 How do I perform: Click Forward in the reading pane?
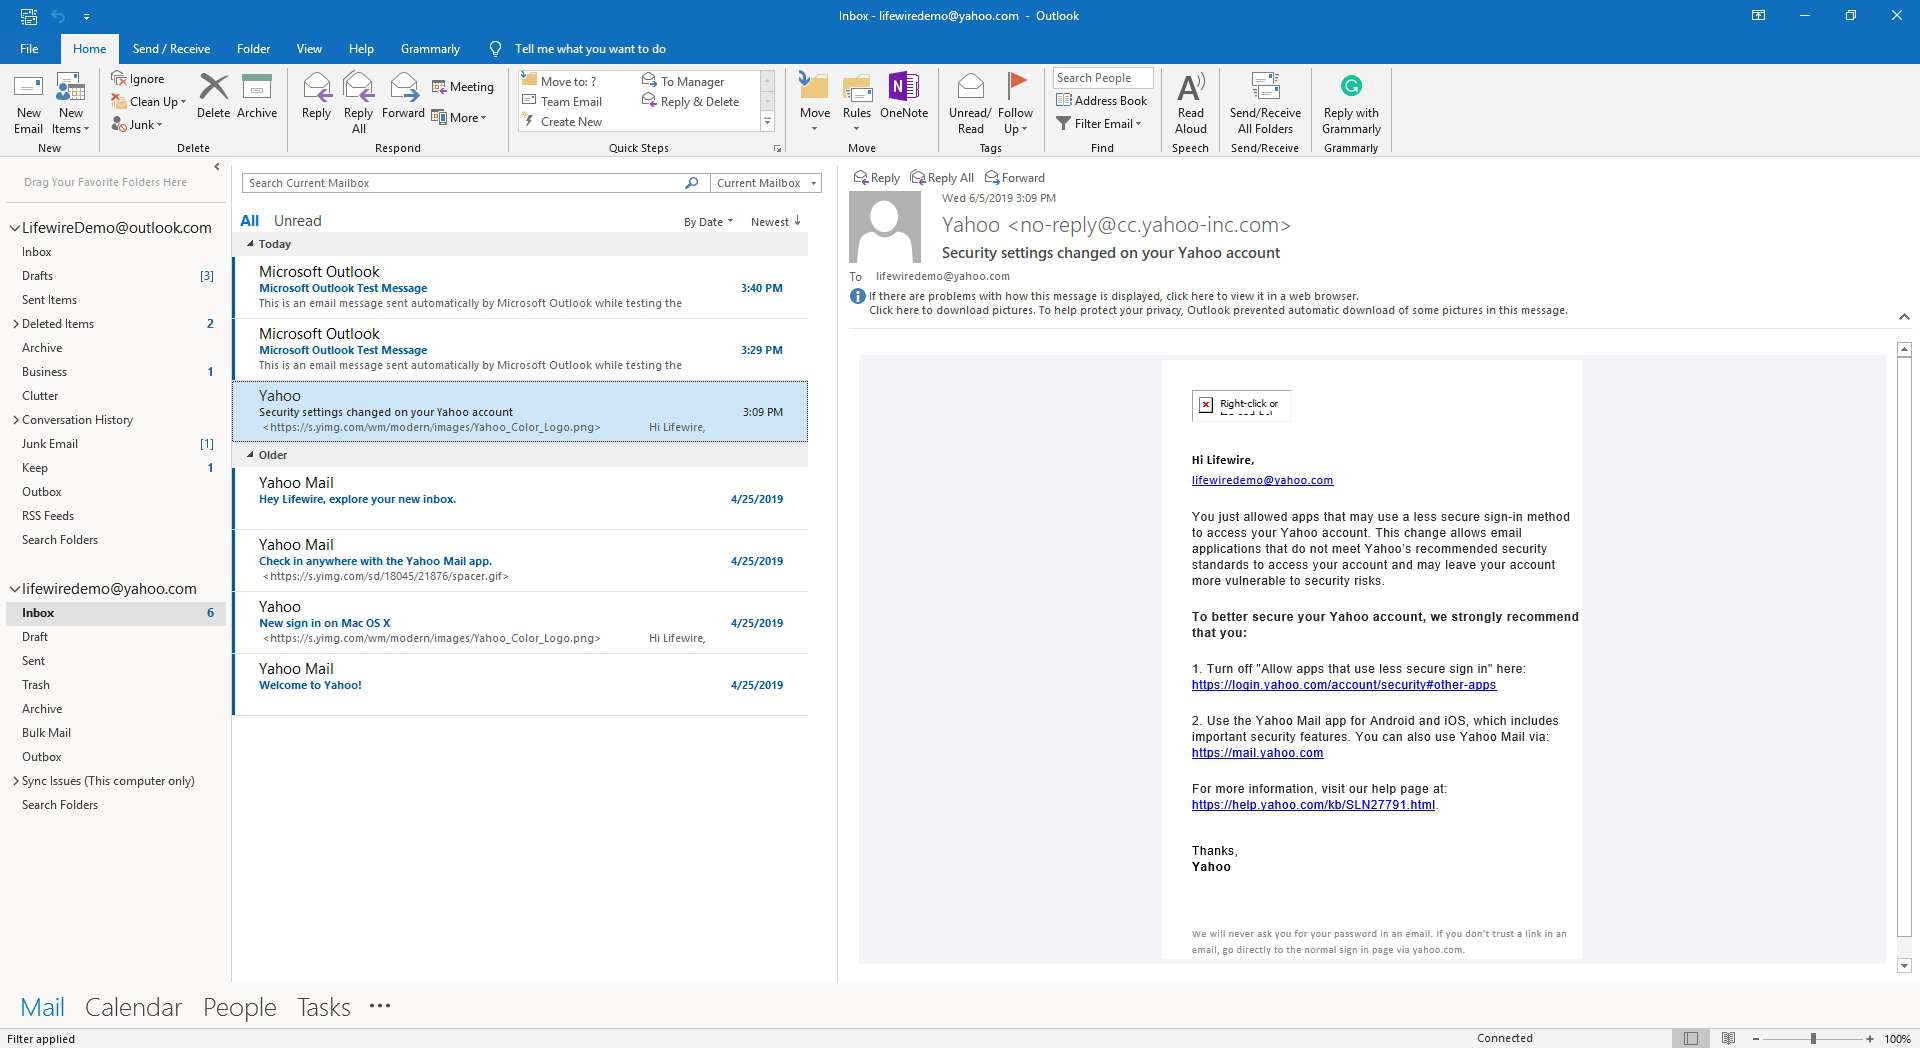(x=1014, y=178)
